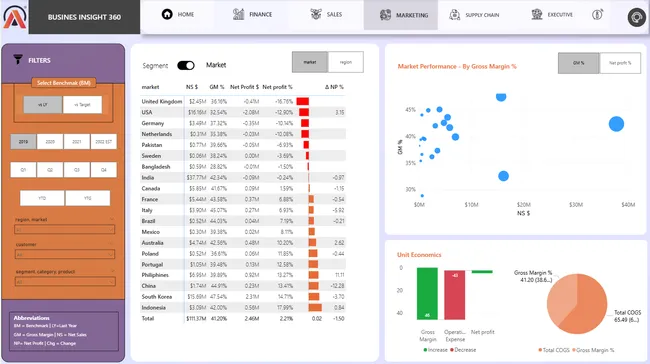Choose quarter Q1

tap(23, 170)
